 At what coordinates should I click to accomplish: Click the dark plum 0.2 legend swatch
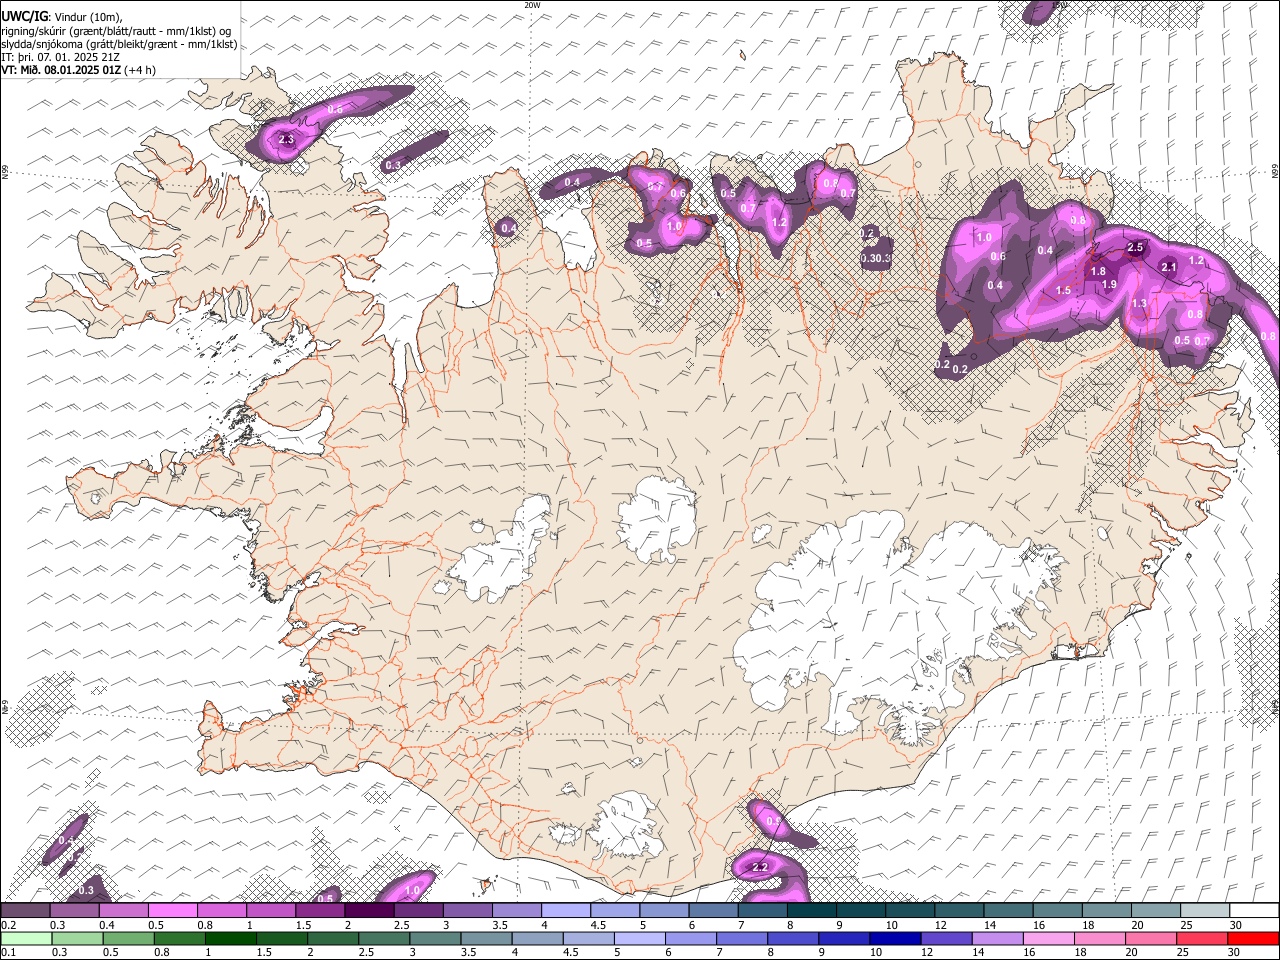coord(25,911)
